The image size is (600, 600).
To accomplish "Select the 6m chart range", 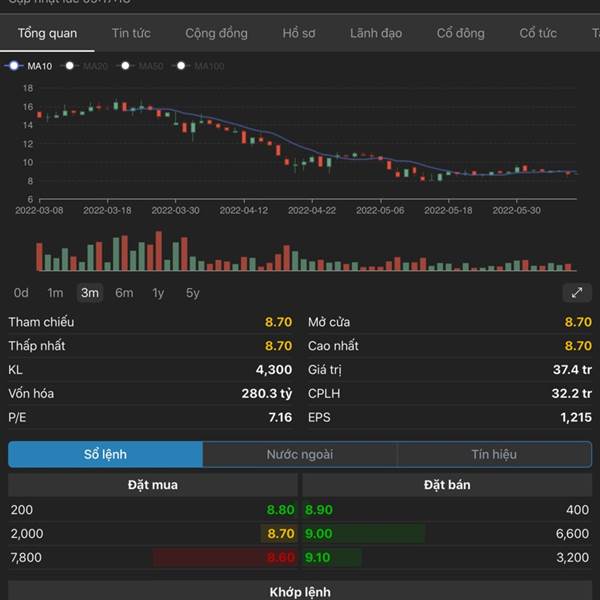I will pos(124,293).
